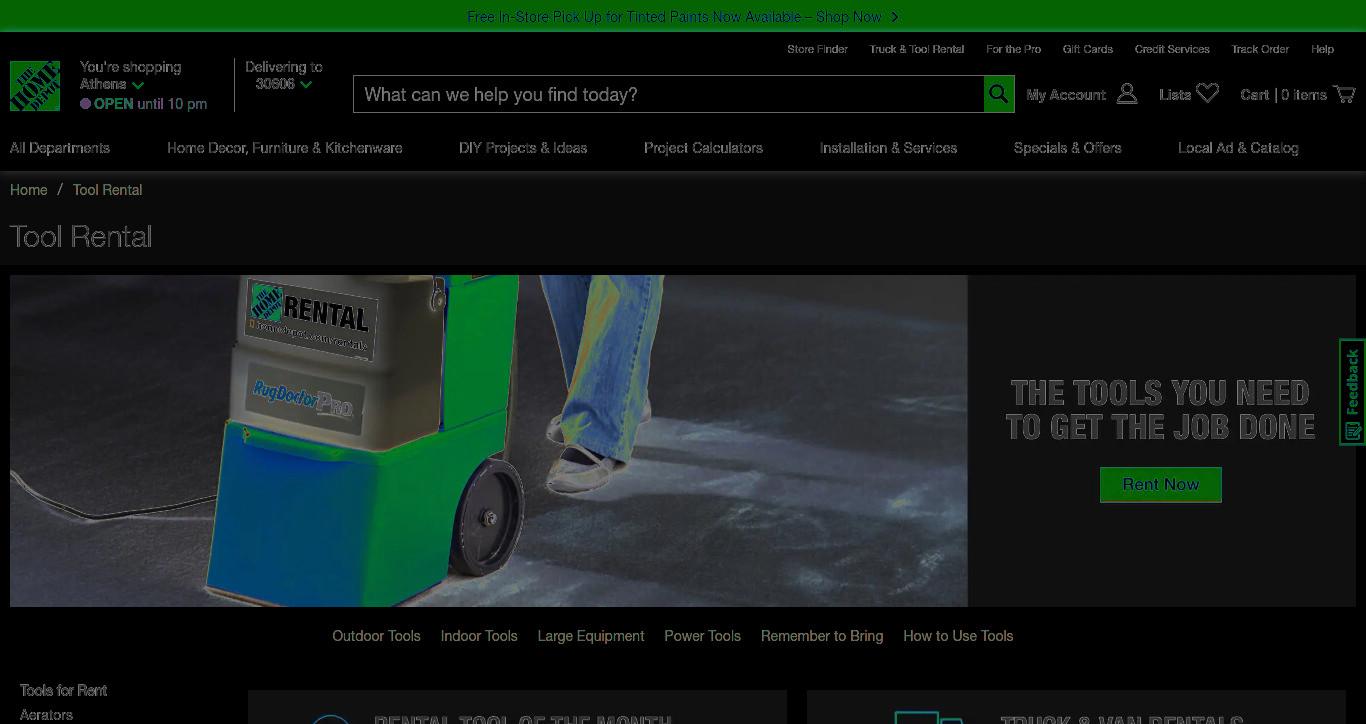The width and height of the screenshot is (1366, 724).
Task: Jump to the Large Equipment section
Action: coord(591,636)
